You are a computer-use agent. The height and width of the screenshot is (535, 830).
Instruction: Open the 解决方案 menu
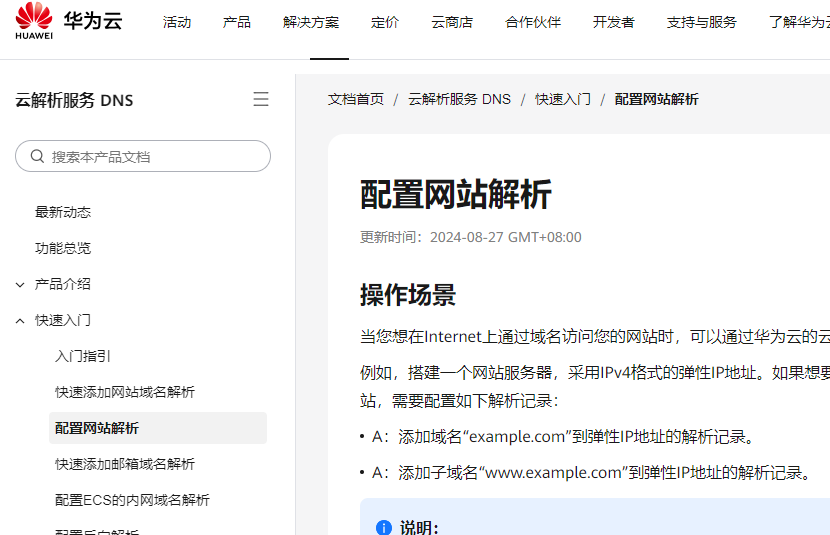(x=311, y=22)
